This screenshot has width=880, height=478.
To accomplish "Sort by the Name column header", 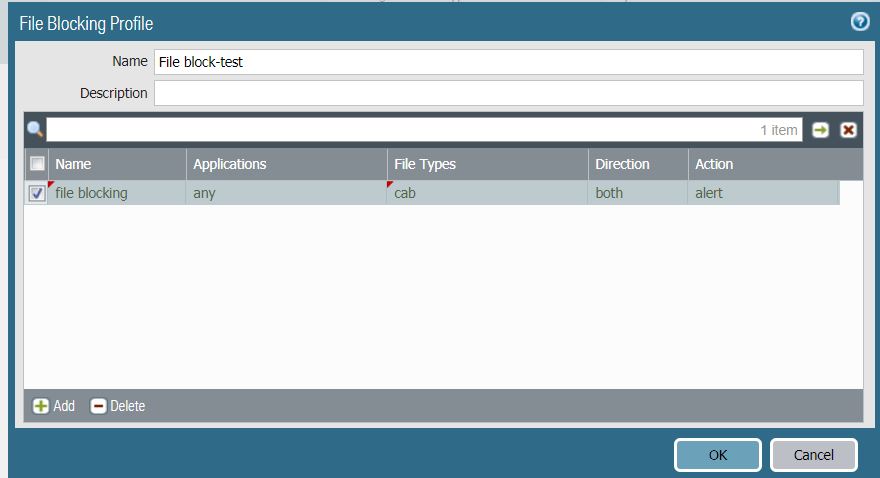I will click(x=117, y=164).
